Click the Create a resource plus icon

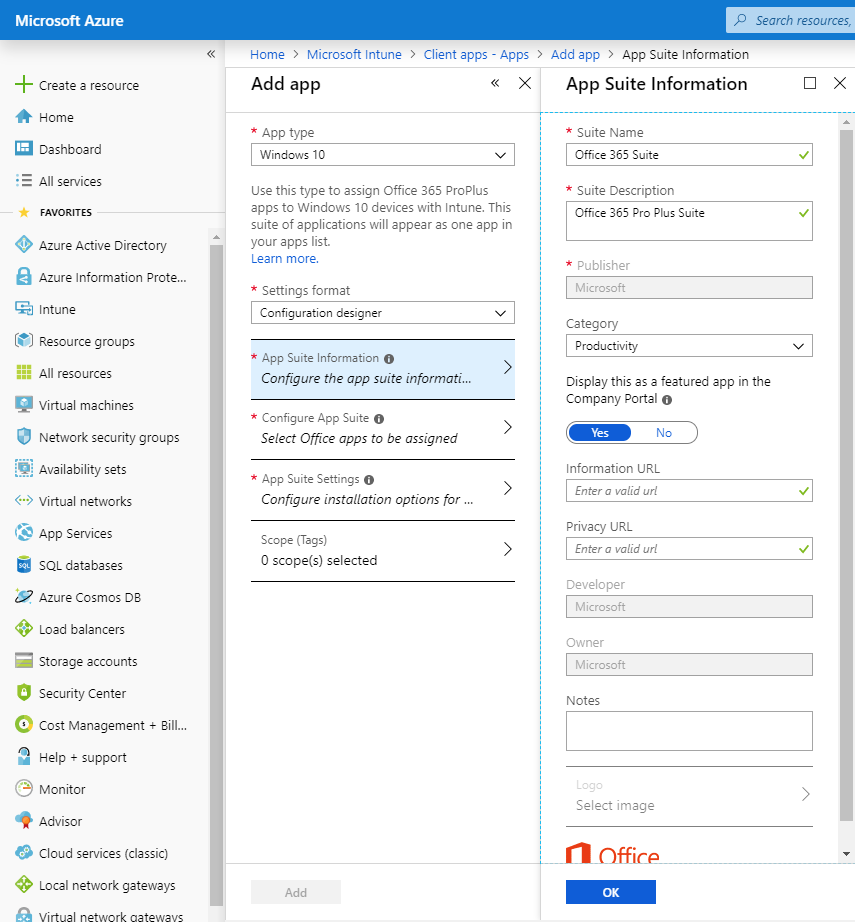[24, 85]
